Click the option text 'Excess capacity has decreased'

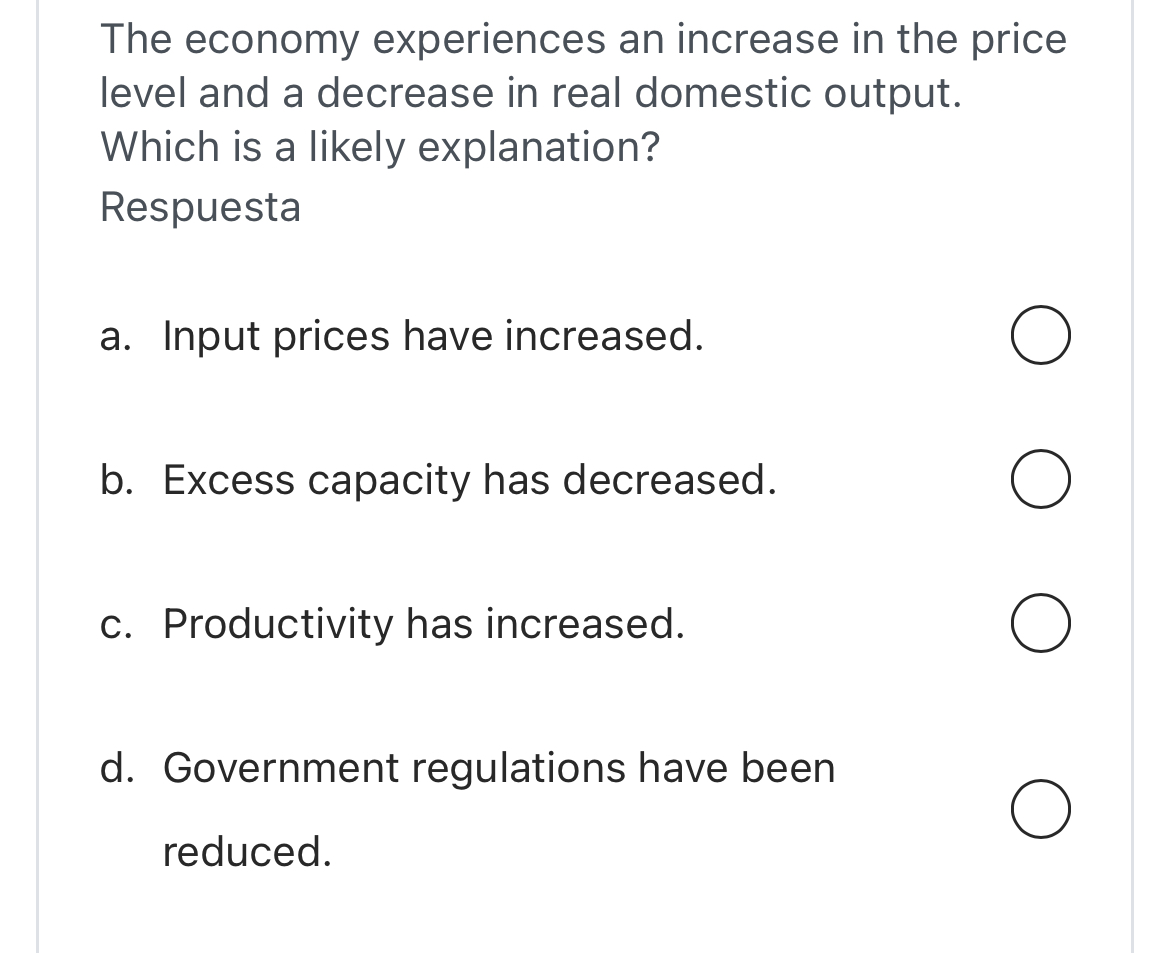click(x=470, y=481)
